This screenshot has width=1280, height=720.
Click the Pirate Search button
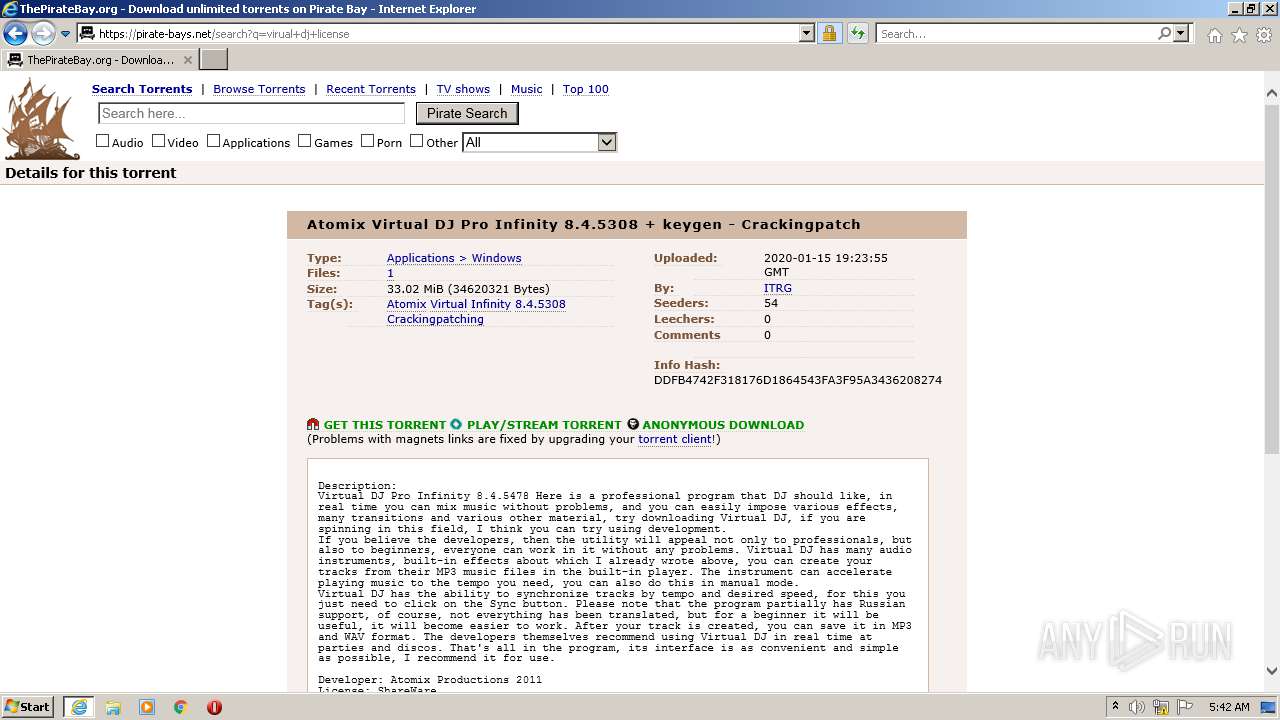pyautogui.click(x=467, y=113)
